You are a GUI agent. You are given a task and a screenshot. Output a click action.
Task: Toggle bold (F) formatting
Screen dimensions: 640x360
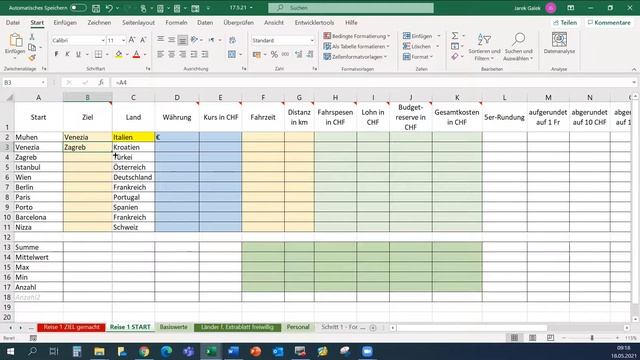pos(56,54)
